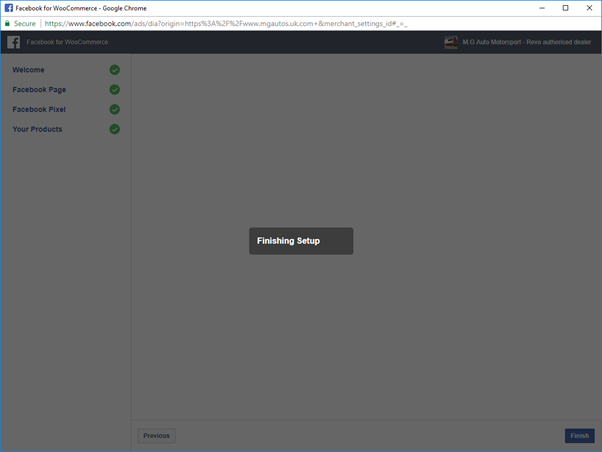The width and height of the screenshot is (602, 452).
Task: Click the secure padlock icon in the address bar
Action: [x=7, y=23]
